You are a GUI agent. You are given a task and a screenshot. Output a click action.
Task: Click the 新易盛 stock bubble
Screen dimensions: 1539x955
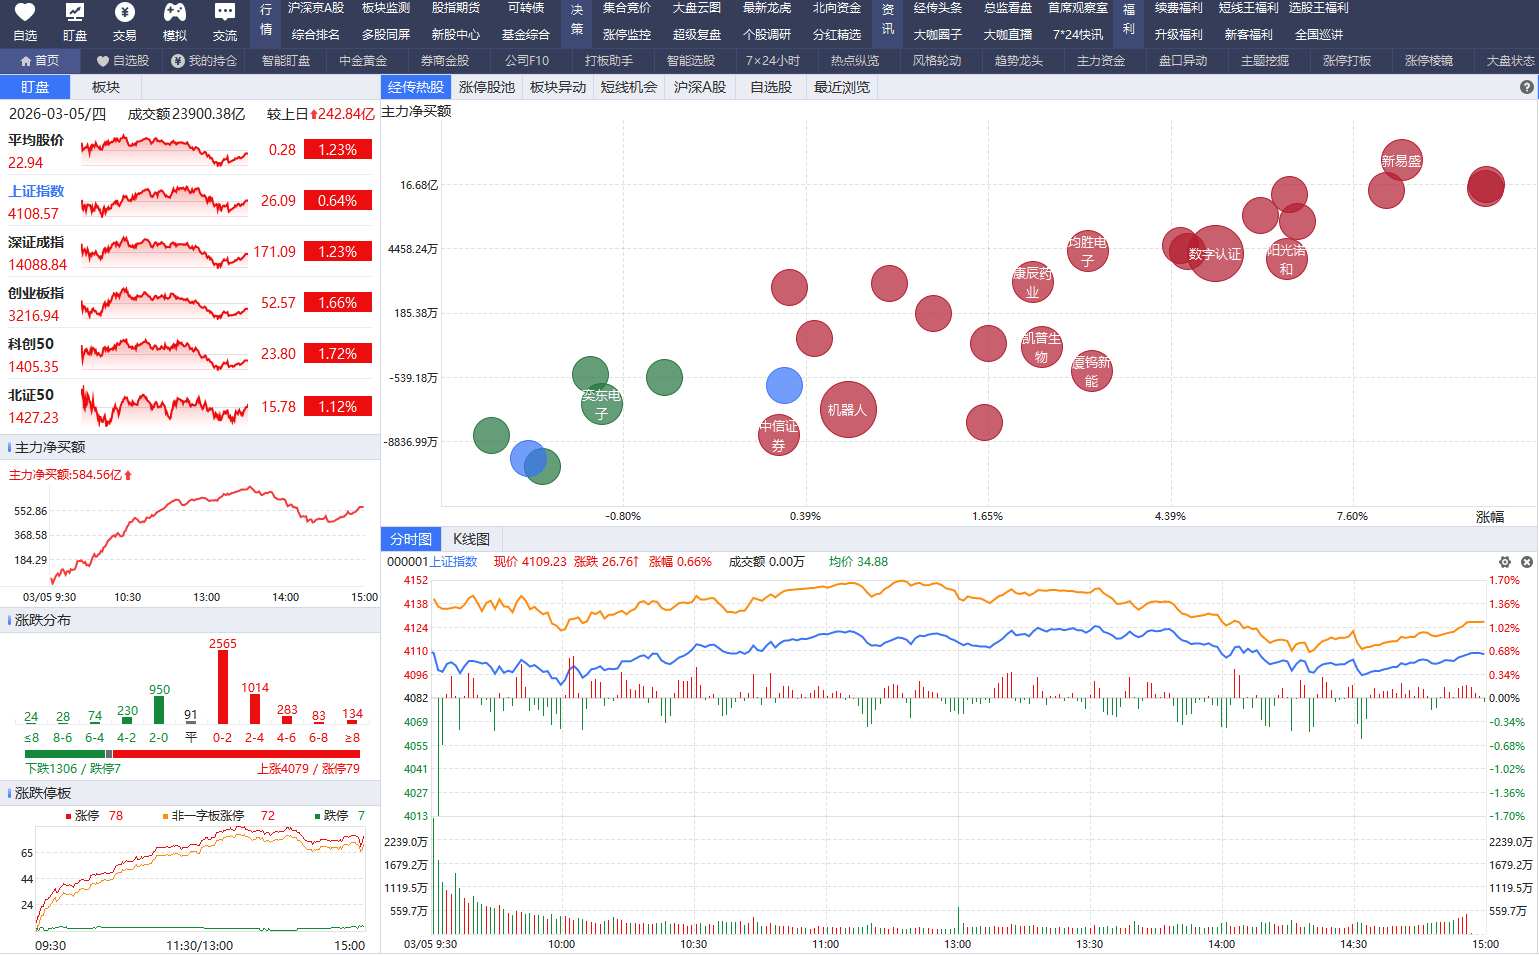[1401, 160]
